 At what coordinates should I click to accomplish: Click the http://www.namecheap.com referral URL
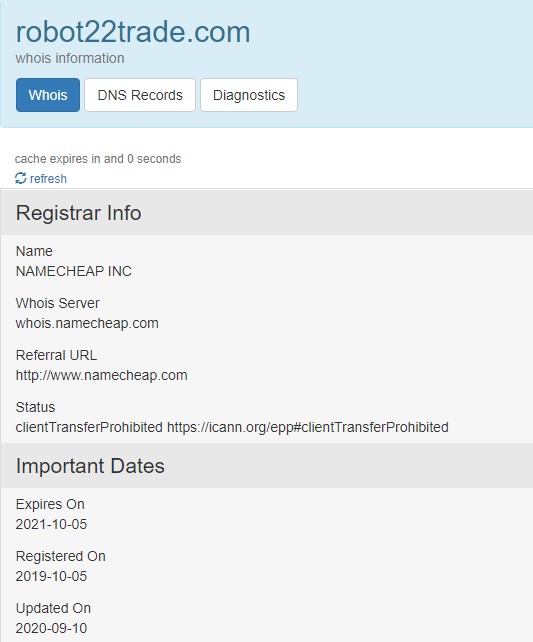pyautogui.click(x=102, y=375)
